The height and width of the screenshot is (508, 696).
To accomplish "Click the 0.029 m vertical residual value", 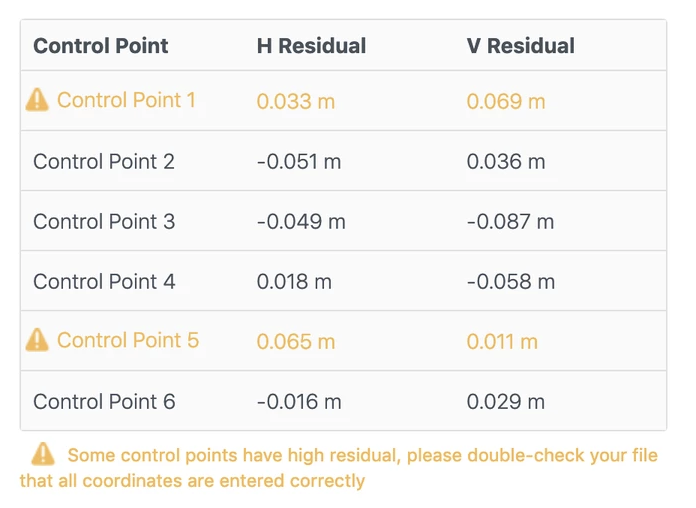I will pos(506,402).
